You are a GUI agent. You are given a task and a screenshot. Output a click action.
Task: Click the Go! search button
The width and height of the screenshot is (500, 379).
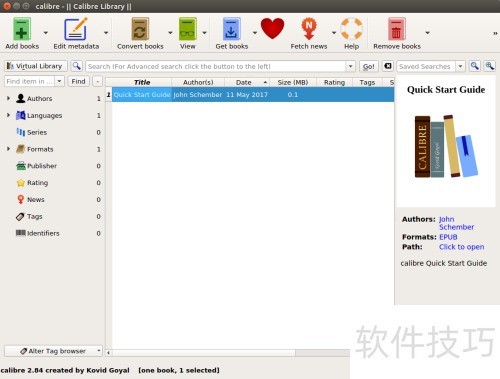[369, 66]
